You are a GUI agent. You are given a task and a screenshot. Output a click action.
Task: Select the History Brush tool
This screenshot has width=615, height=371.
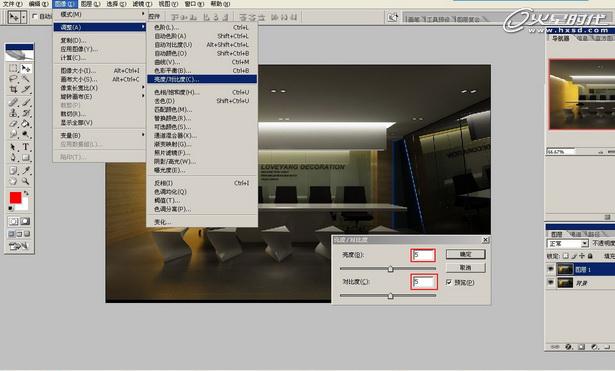[26, 113]
